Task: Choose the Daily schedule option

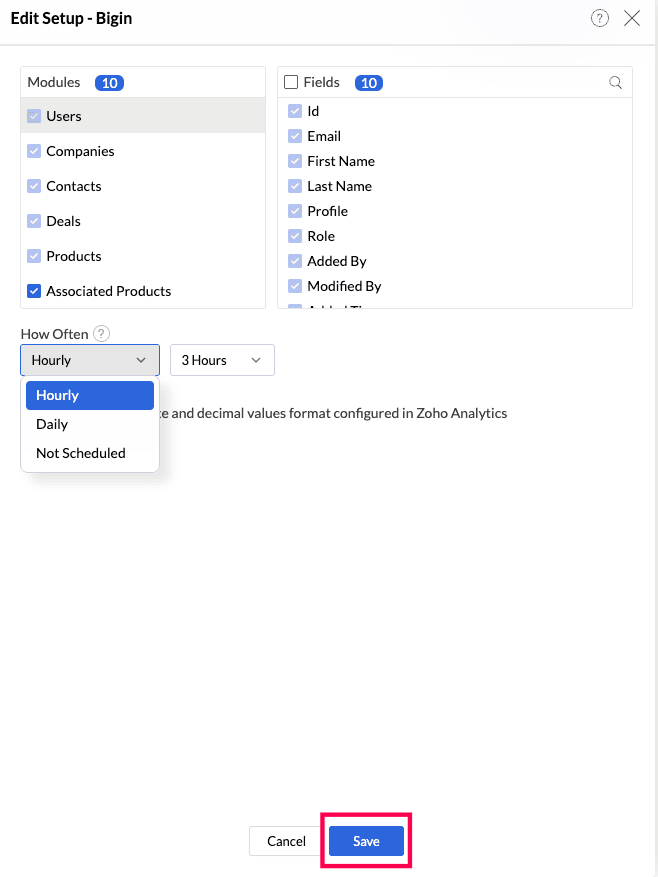Action: pyautogui.click(x=90, y=424)
